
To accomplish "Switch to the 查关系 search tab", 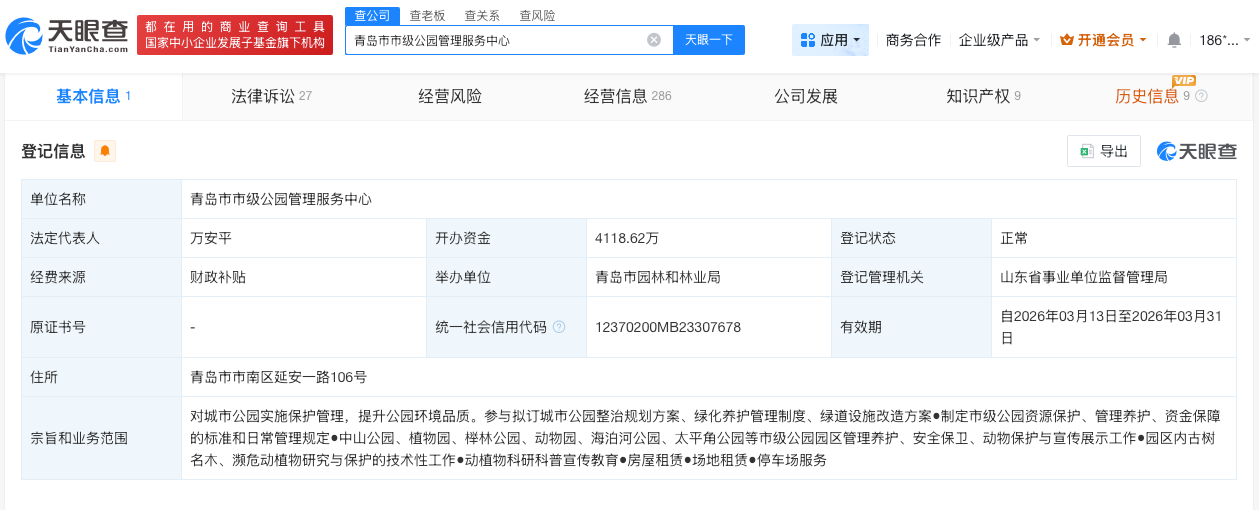I will [482, 15].
